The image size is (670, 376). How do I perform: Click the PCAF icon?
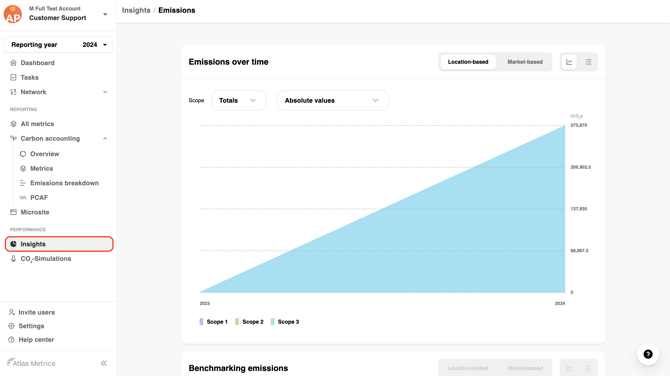[23, 197]
